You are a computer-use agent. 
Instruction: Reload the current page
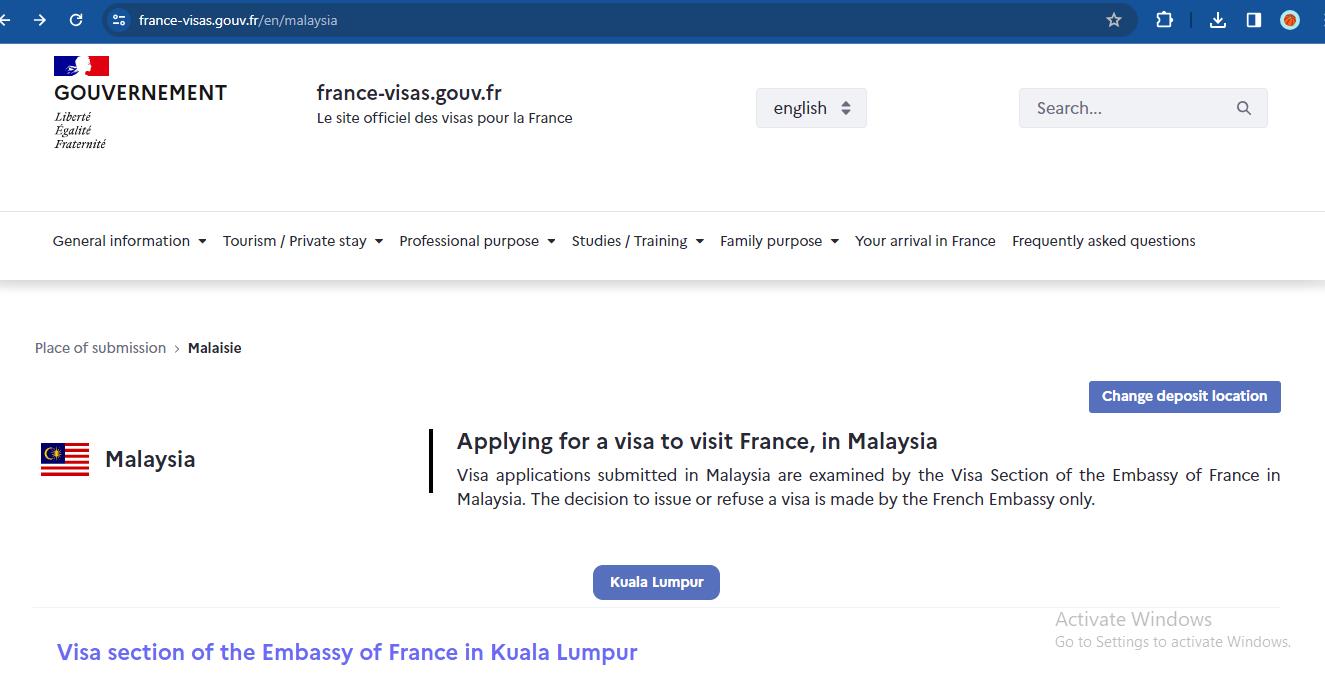pos(75,19)
